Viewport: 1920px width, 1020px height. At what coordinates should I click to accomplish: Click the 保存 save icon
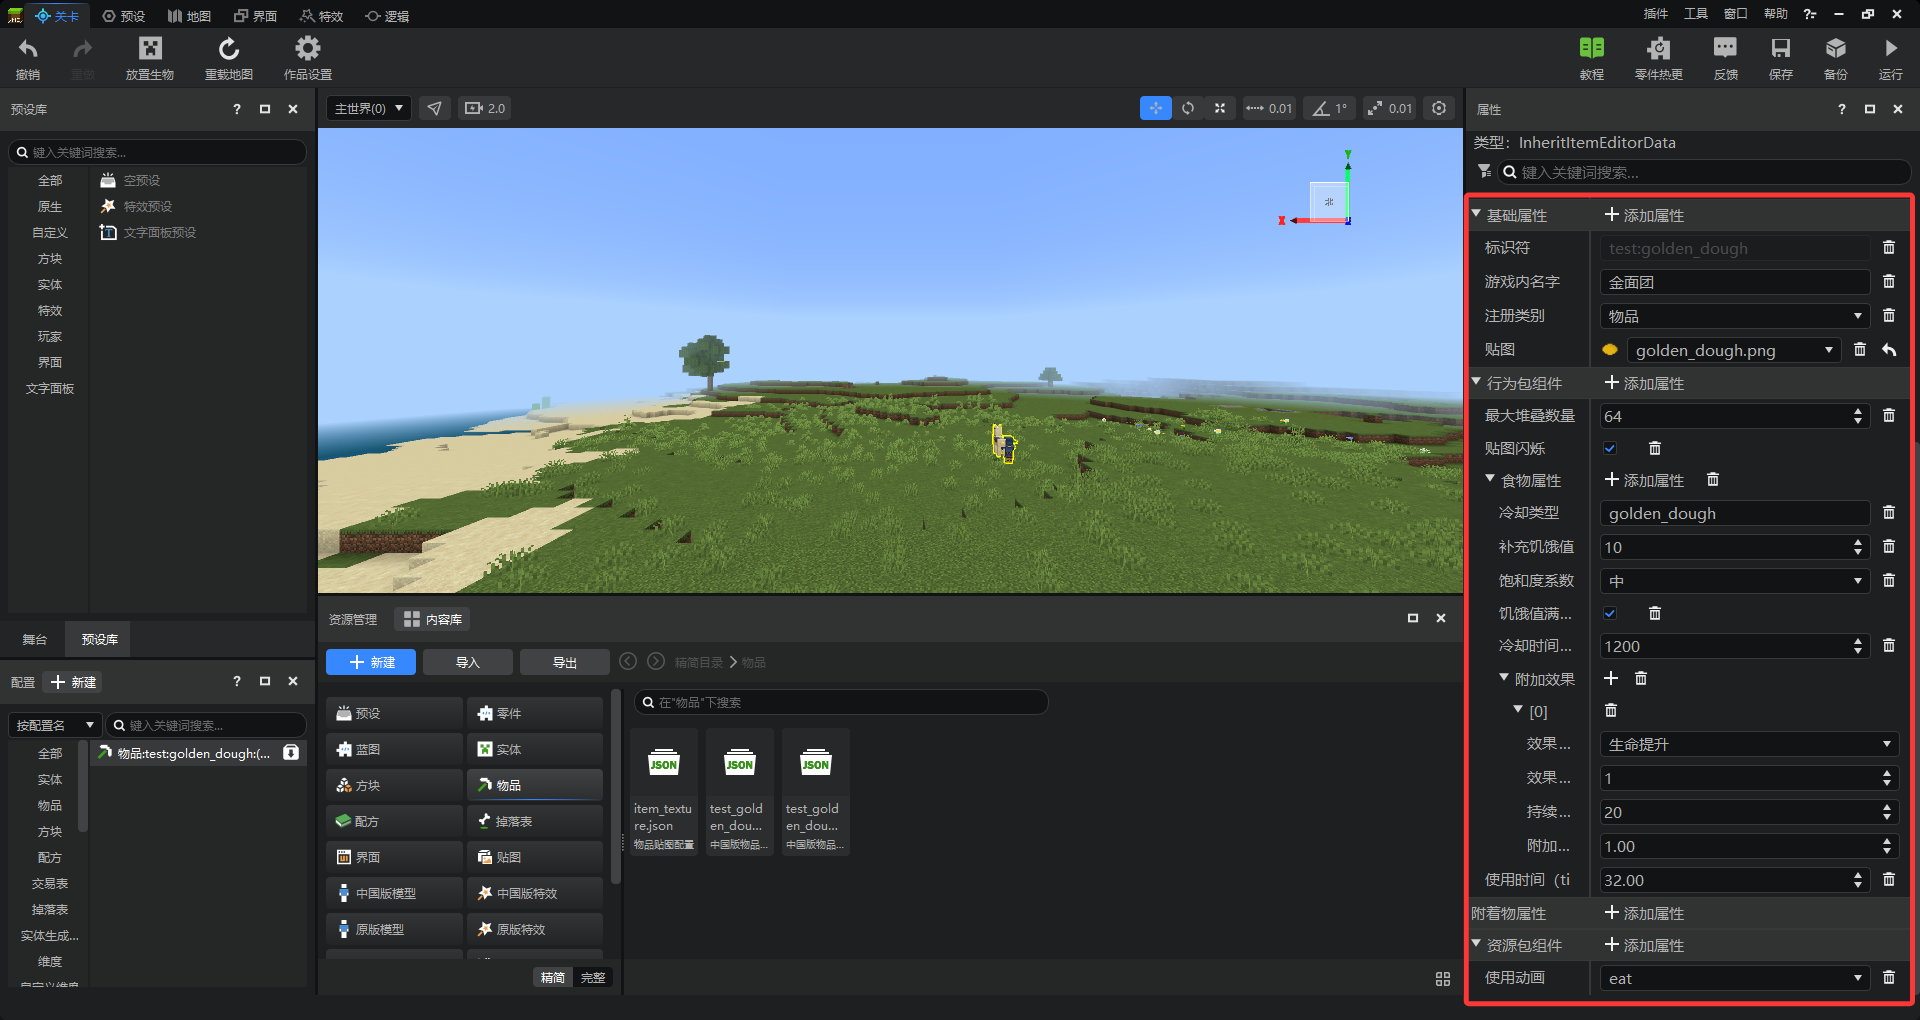click(x=1781, y=48)
